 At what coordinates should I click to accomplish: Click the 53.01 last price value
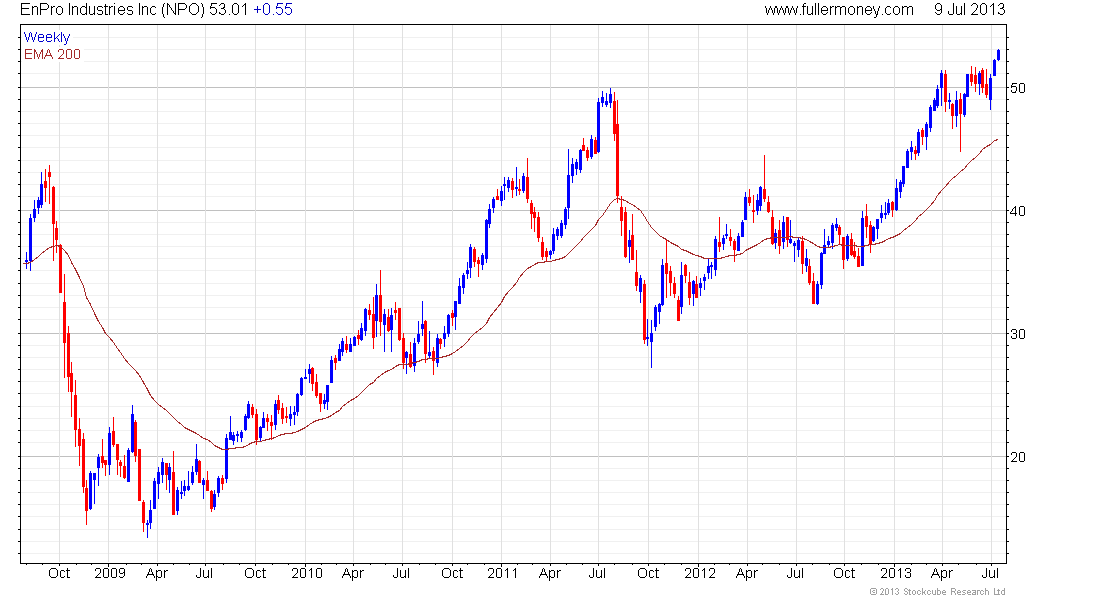[229, 10]
